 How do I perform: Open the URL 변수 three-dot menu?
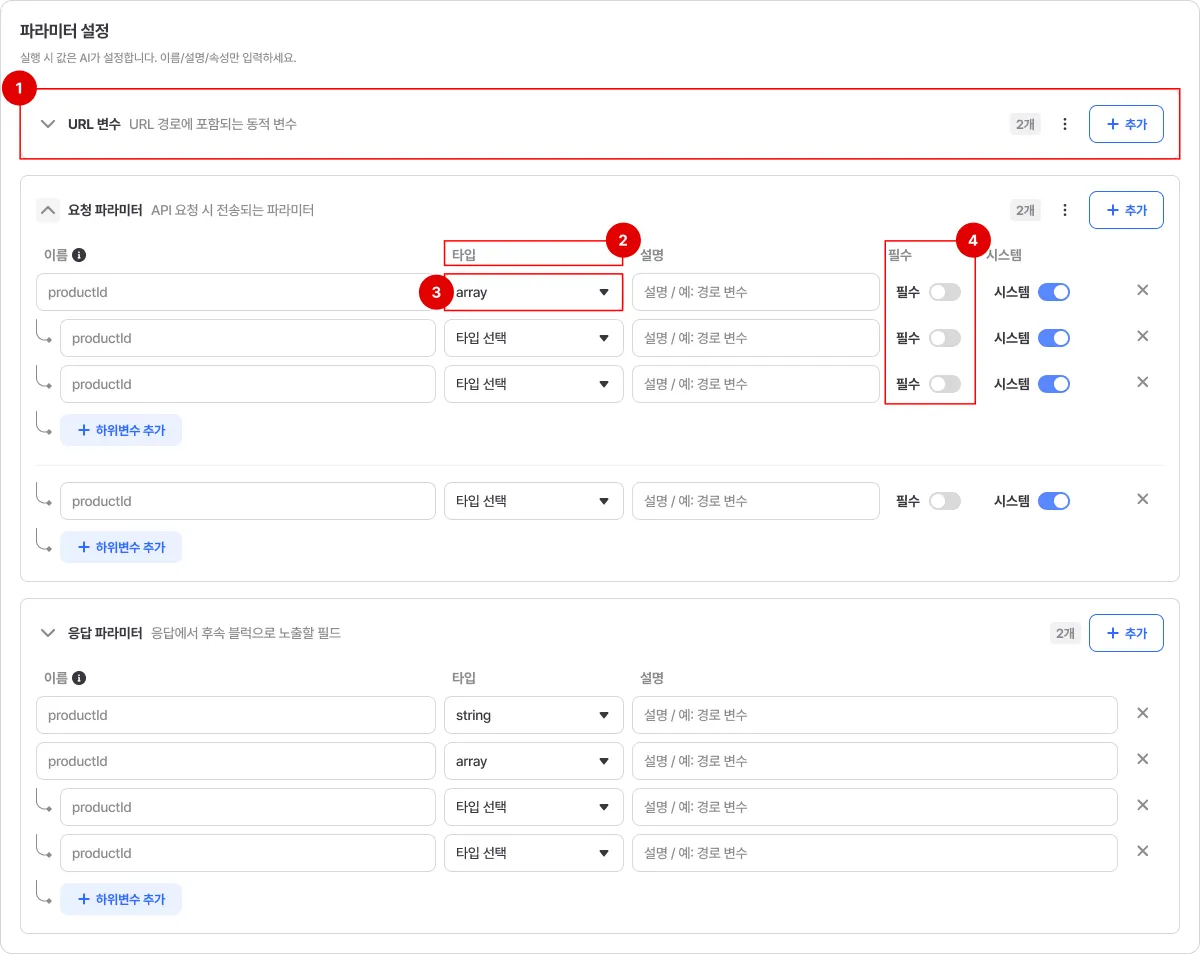1065,124
